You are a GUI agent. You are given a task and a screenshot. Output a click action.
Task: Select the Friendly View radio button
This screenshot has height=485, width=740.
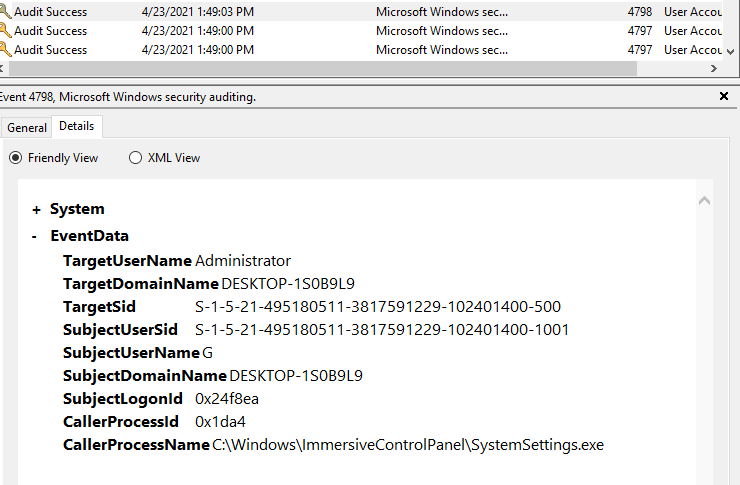(16, 158)
